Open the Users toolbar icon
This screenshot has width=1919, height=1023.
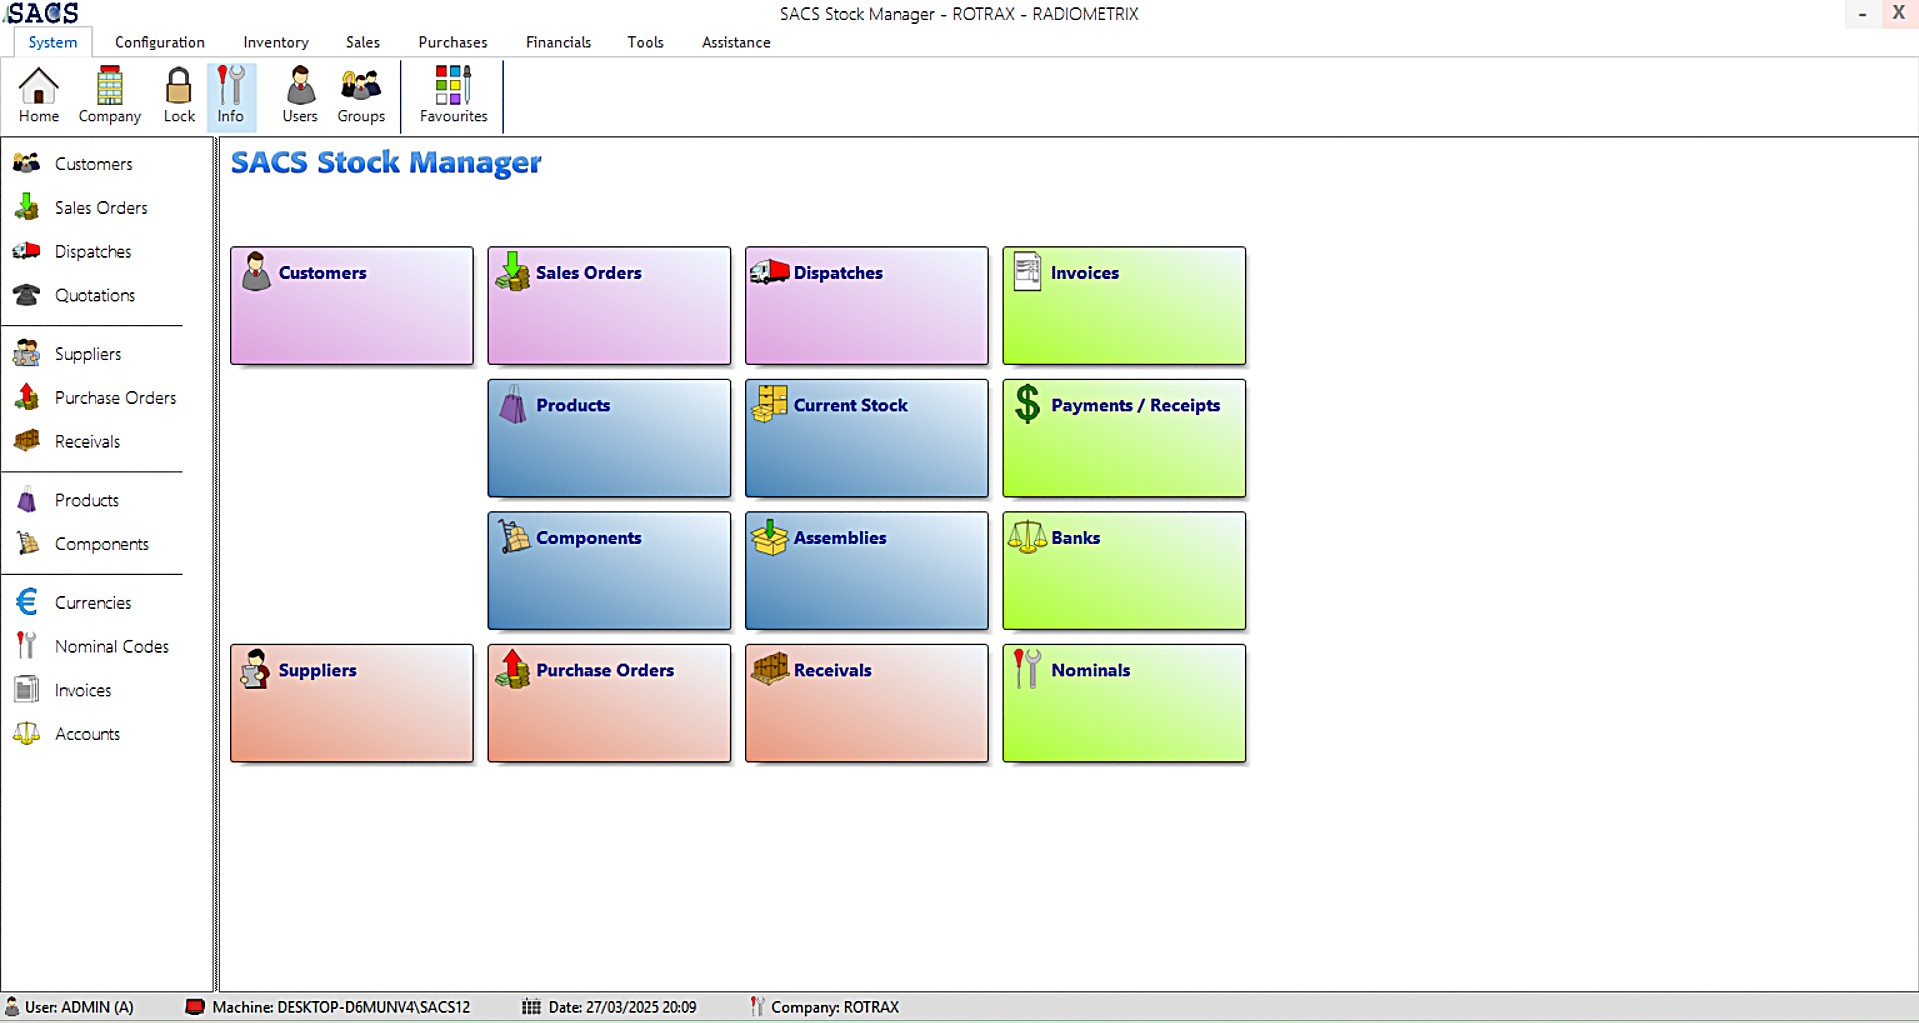[300, 86]
